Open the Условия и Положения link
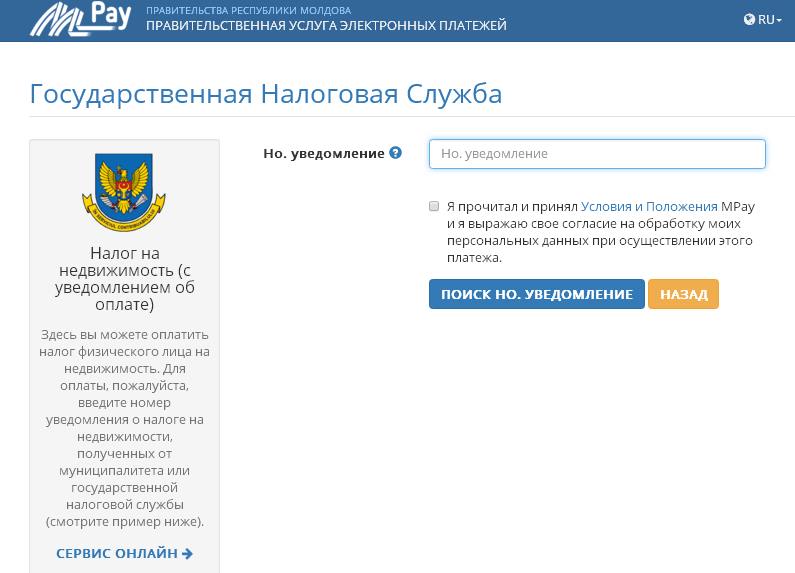795x573 pixels. [649, 206]
